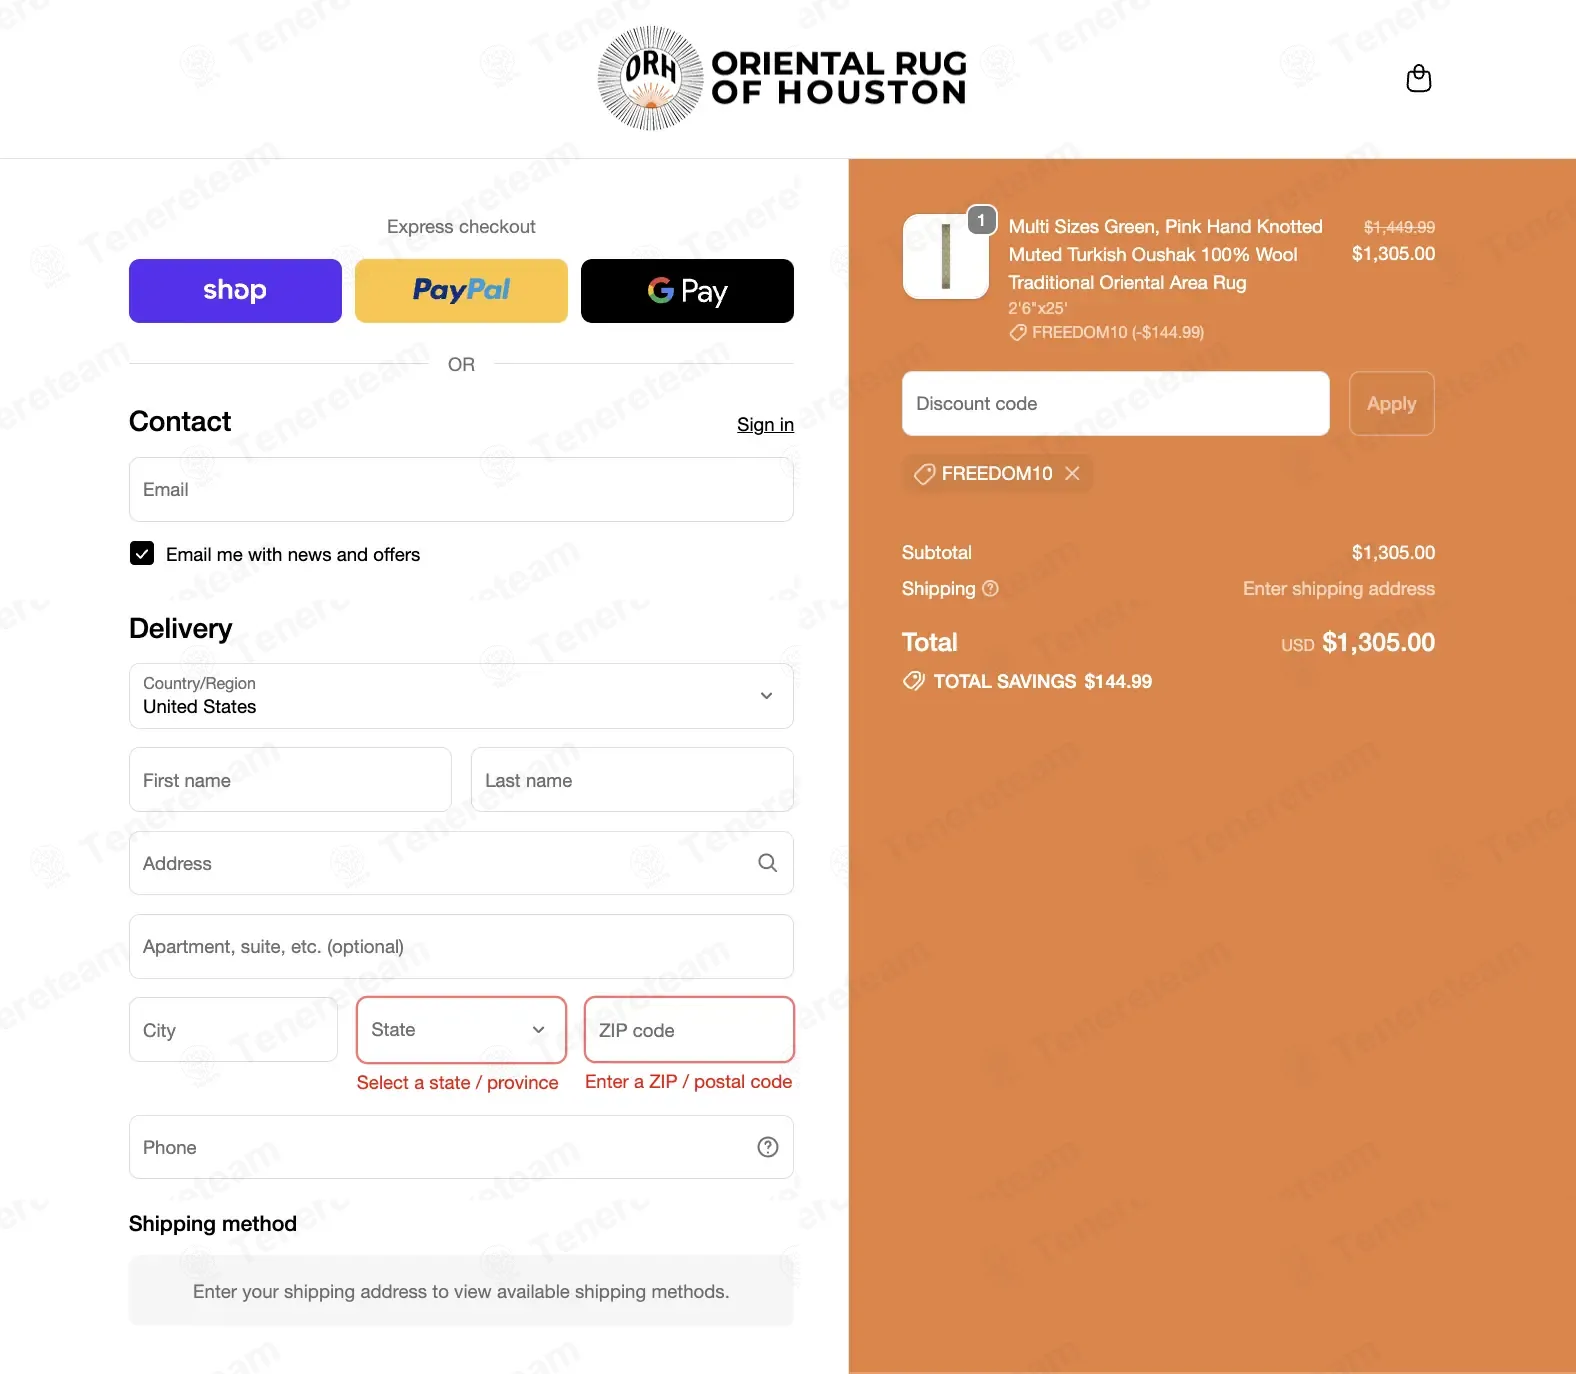Apply the discount code

[1391, 404]
